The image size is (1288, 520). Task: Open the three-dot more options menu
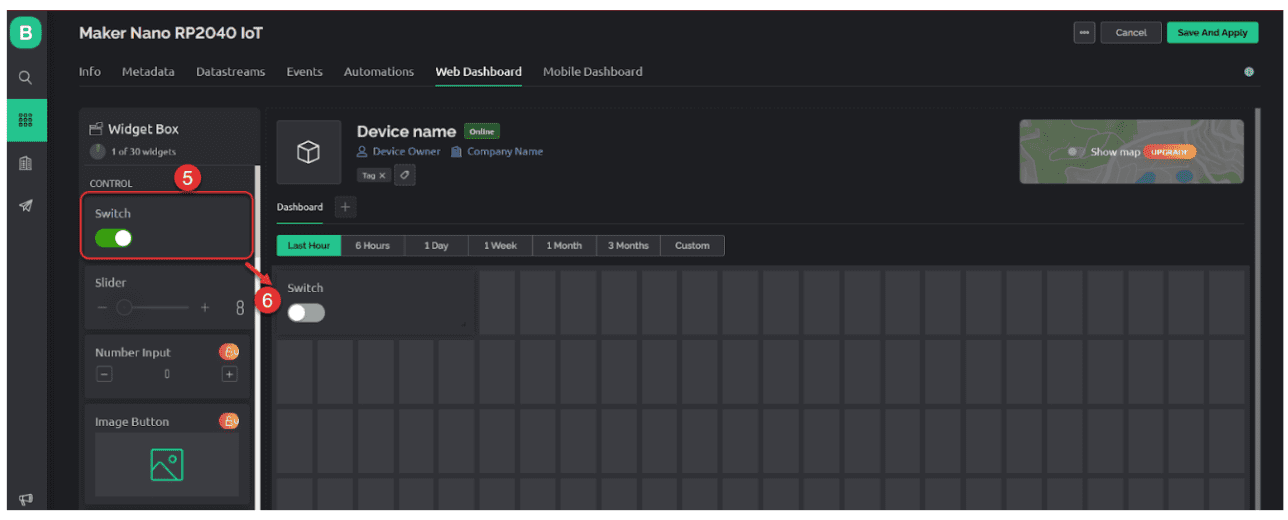[x=1084, y=33]
